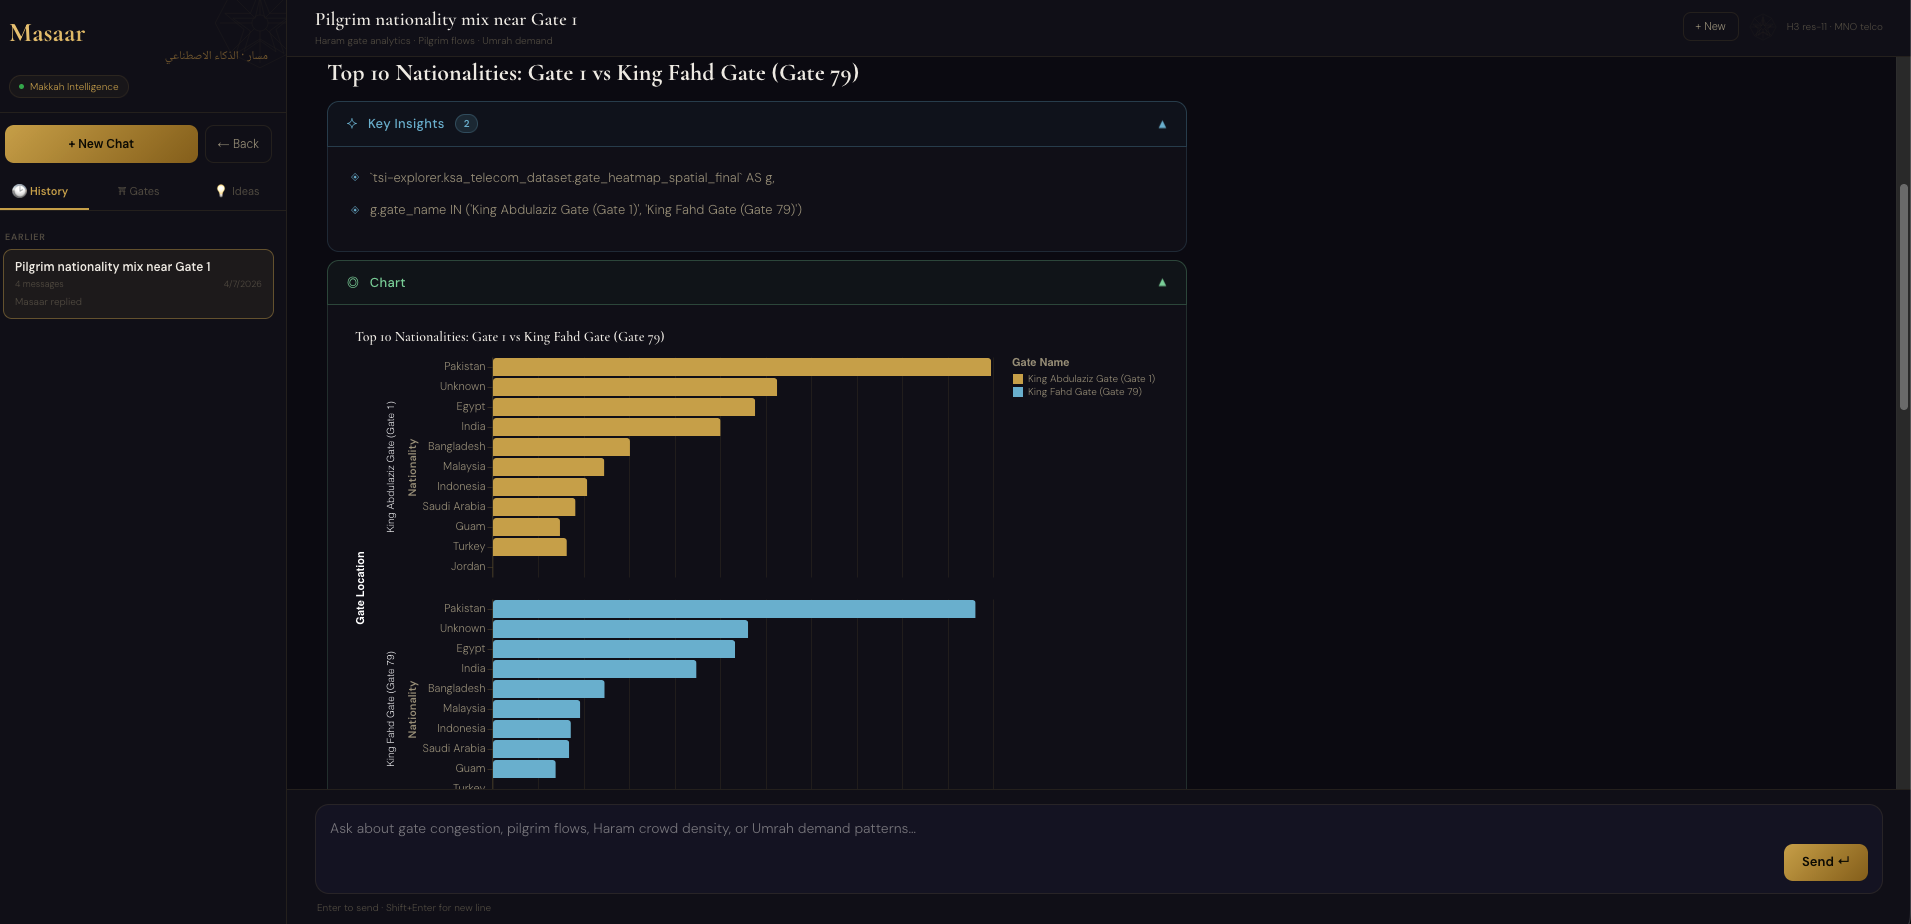The width and height of the screenshot is (1911, 924).
Task: Click the 'Gate Location' axis title
Action: pyautogui.click(x=360, y=588)
